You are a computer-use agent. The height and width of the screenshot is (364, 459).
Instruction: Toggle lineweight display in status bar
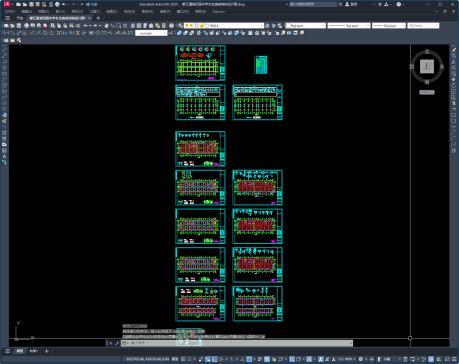260,359
